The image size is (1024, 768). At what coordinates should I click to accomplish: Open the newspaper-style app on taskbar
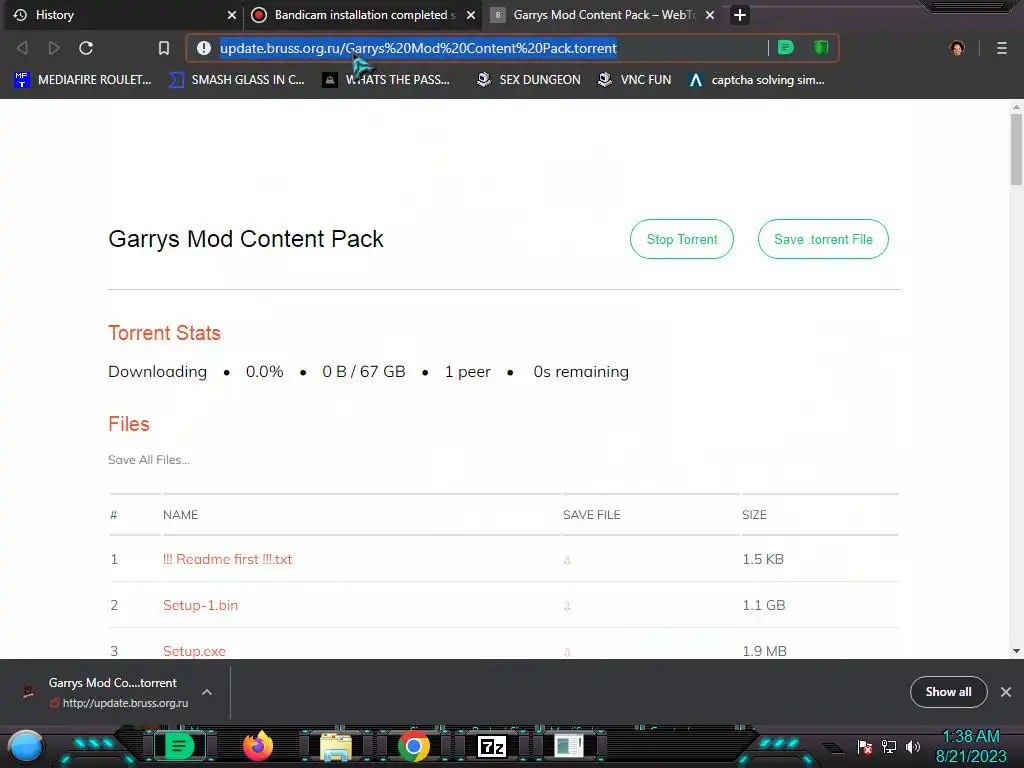coord(569,746)
